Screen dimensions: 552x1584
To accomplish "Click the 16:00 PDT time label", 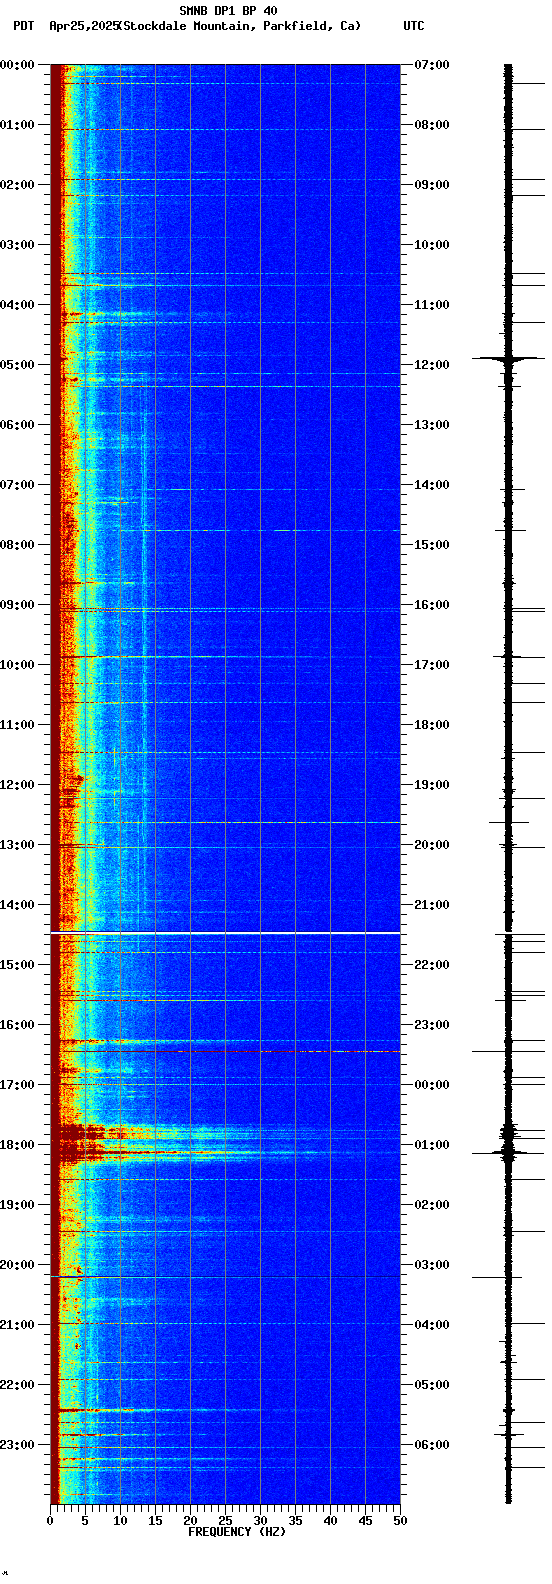I will point(17,1025).
